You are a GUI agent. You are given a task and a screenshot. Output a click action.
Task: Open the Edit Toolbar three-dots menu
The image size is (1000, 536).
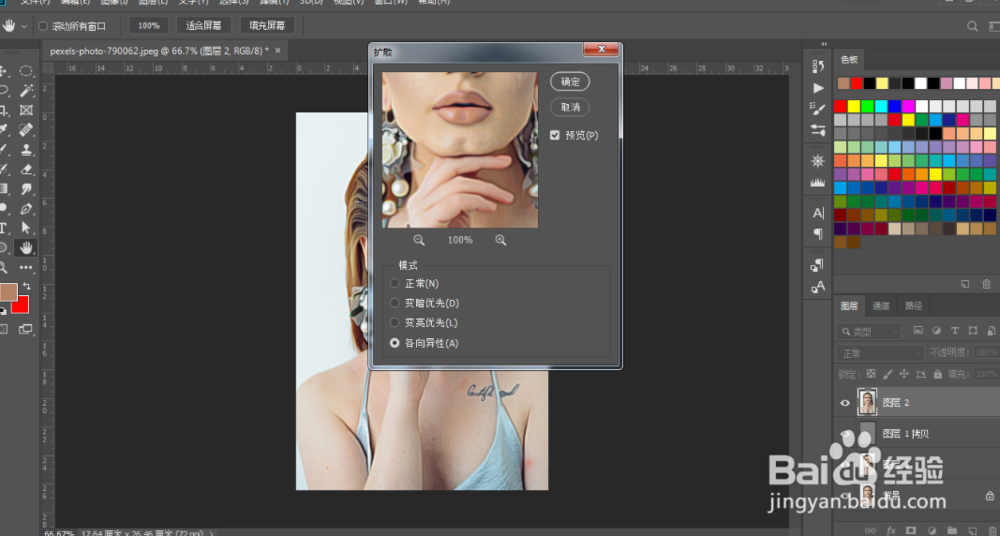[26, 267]
